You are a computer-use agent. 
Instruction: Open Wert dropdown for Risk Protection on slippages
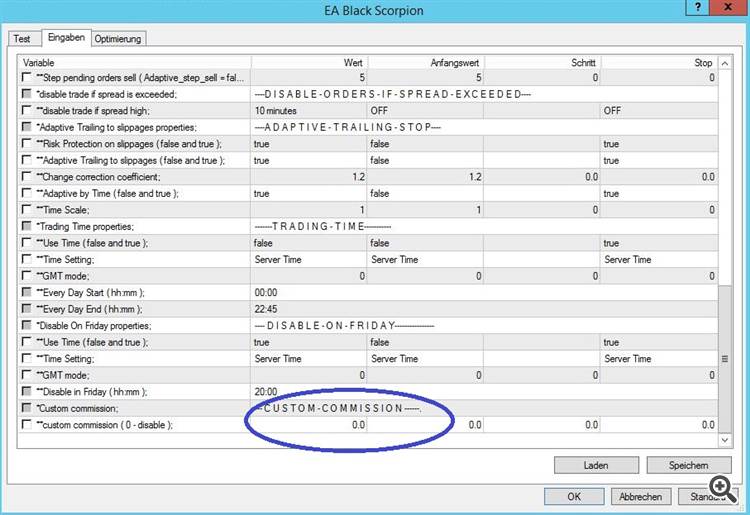pyautogui.click(x=309, y=144)
